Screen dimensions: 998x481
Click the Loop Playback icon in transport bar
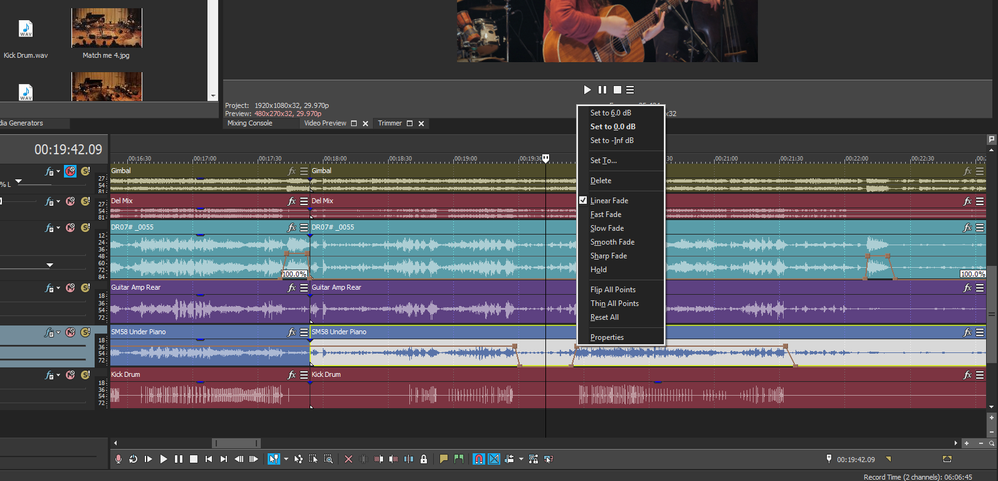click(x=133, y=459)
